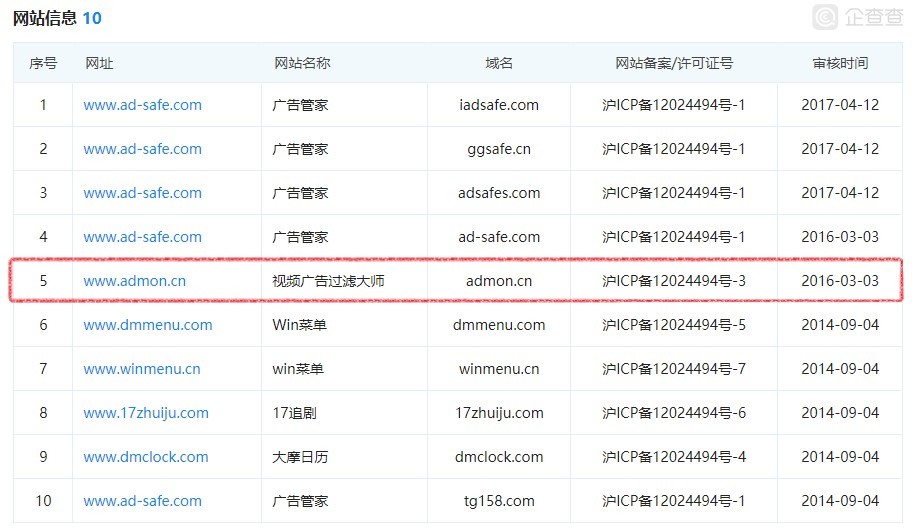Select the domain cell adsafes.com

[499, 193]
